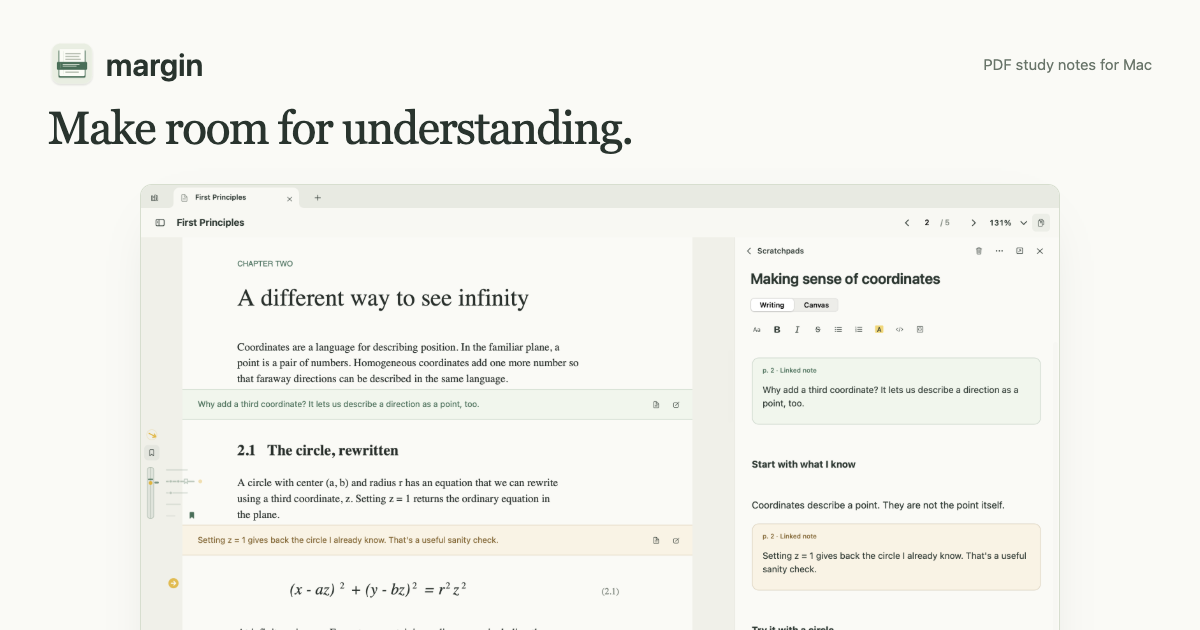Adjust the vertical page slider in gutter
This screenshot has height=630, width=1200.
pos(151,492)
